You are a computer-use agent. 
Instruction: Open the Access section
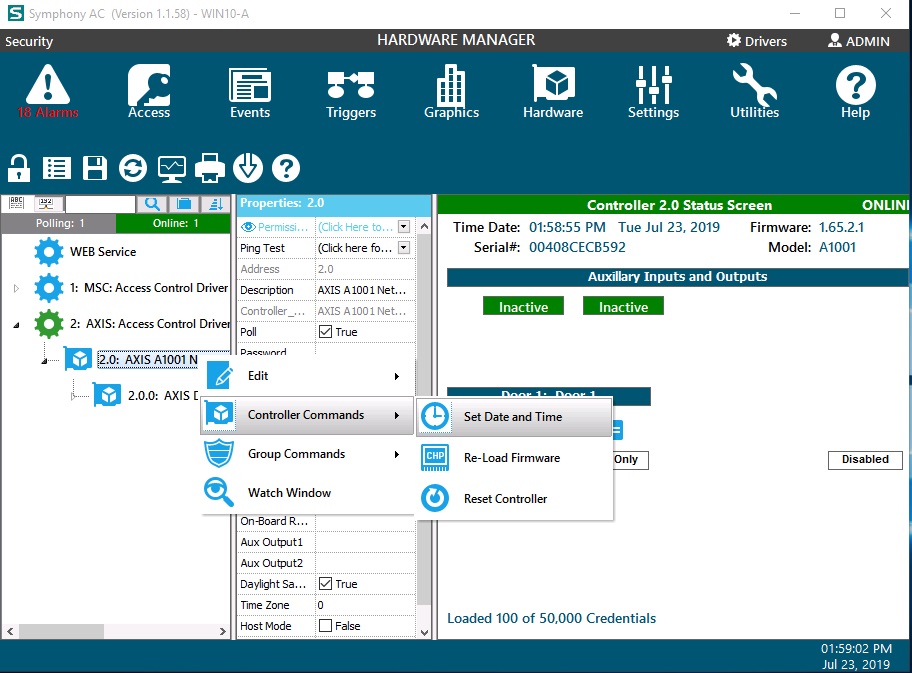tap(149, 92)
